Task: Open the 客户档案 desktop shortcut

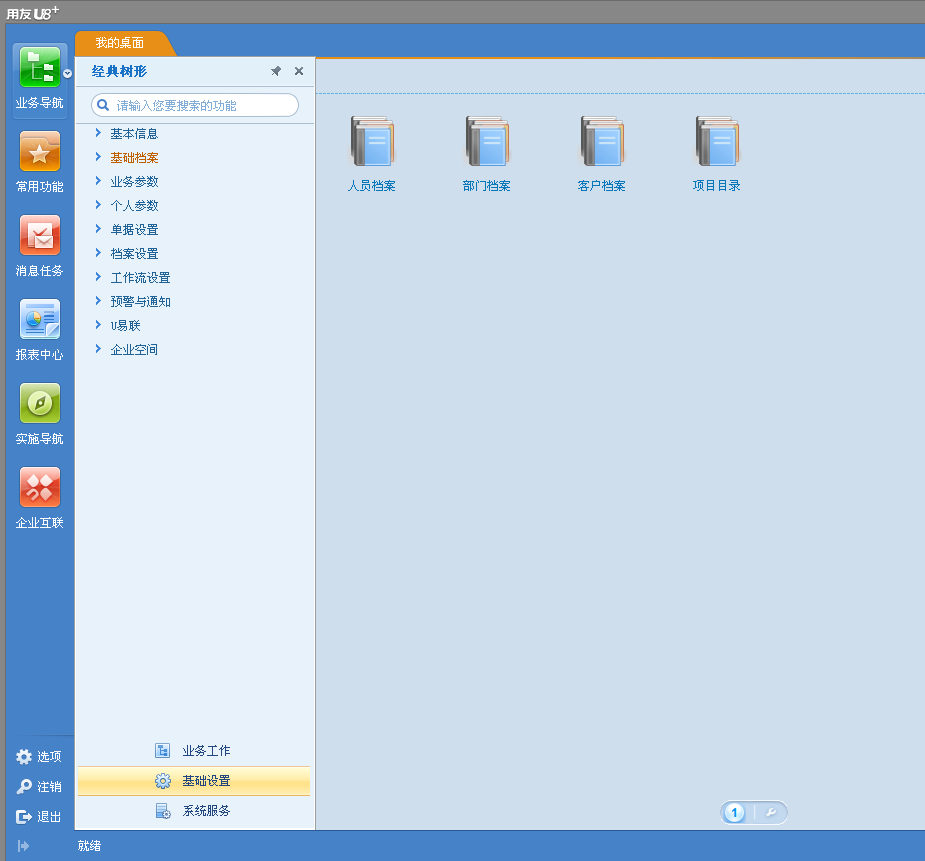Action: [602, 143]
